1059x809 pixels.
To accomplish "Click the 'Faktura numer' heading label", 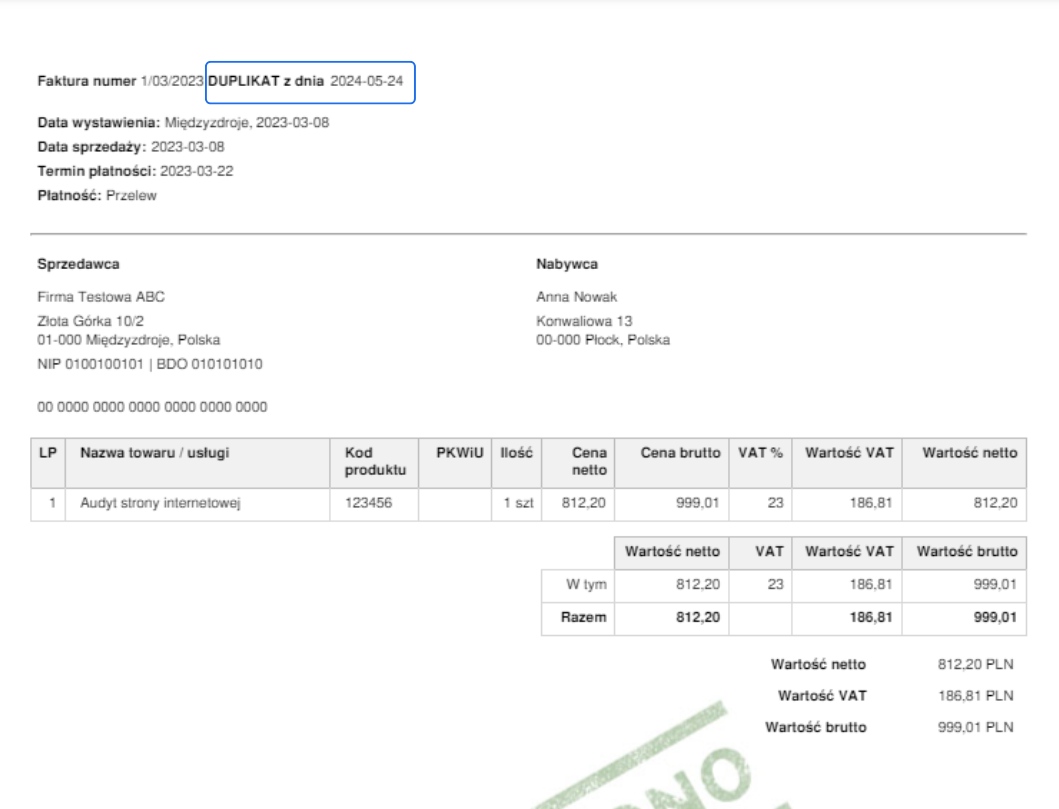I will pyautogui.click(x=86, y=81).
